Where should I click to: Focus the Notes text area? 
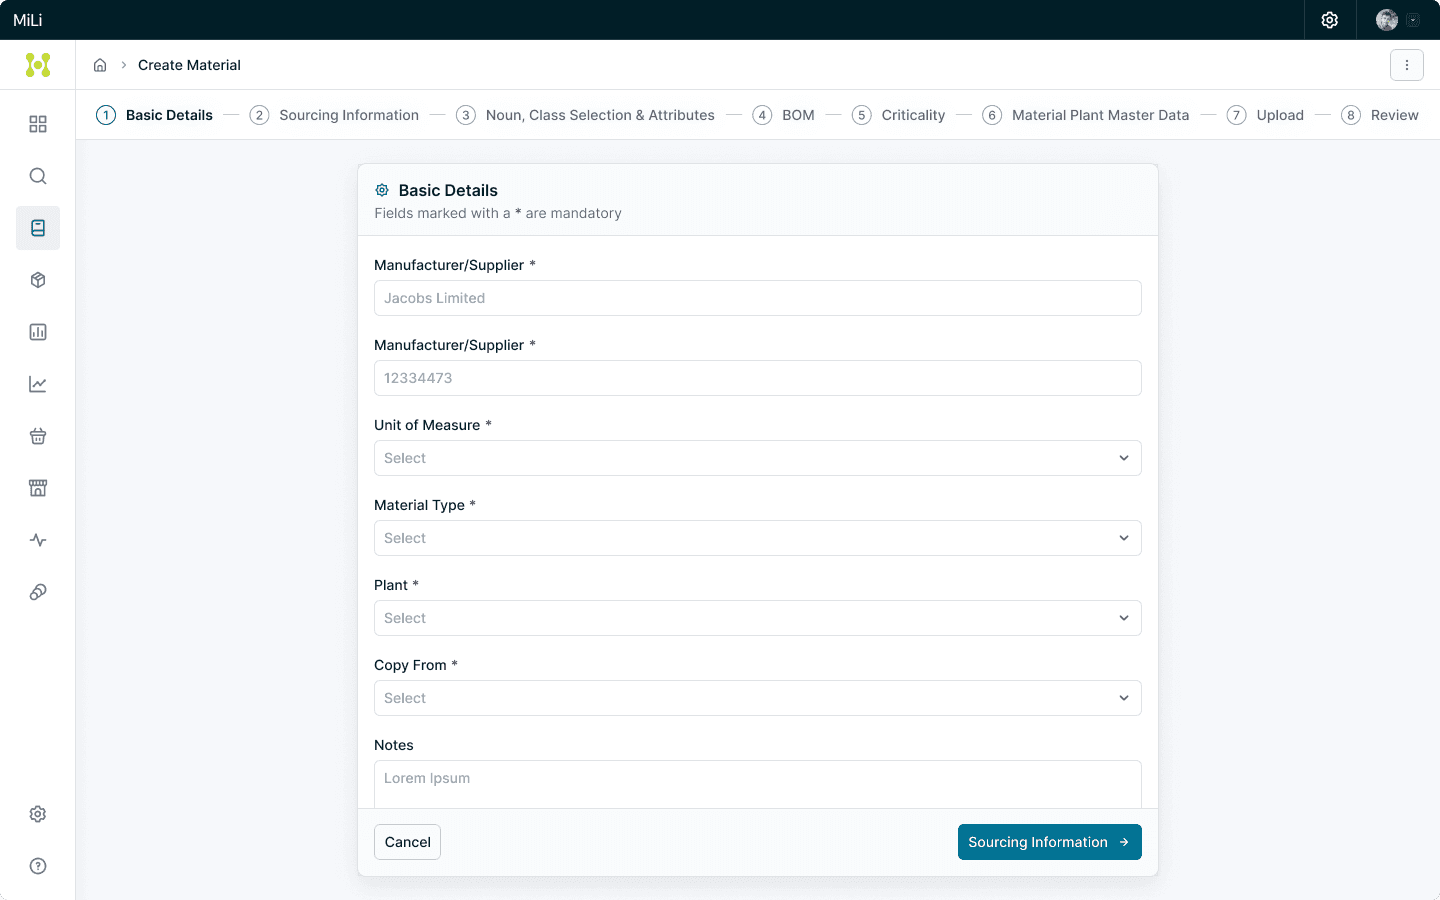click(758, 784)
